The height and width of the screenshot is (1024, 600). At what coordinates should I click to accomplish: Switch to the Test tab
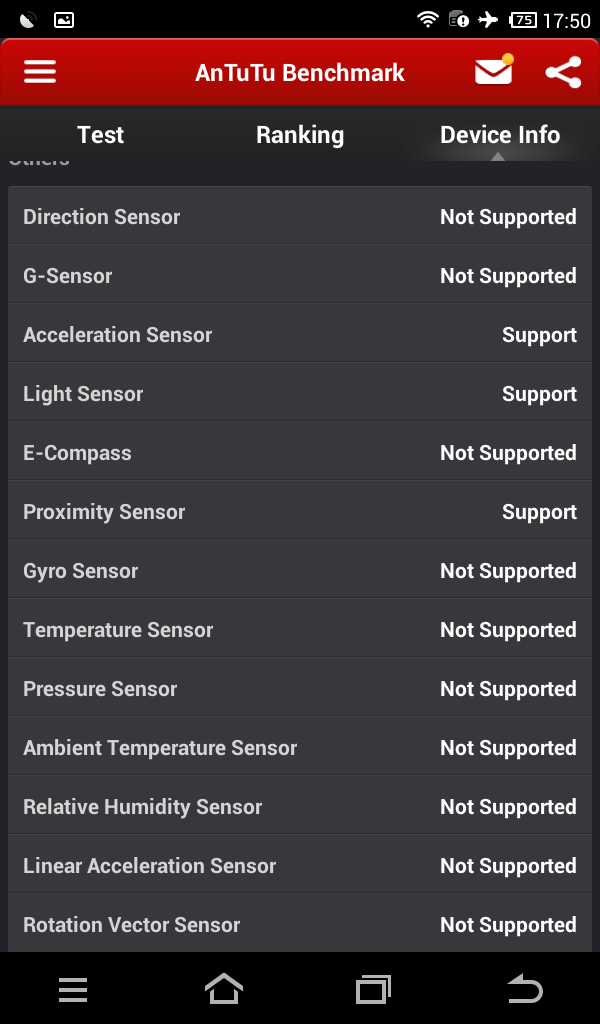point(100,135)
